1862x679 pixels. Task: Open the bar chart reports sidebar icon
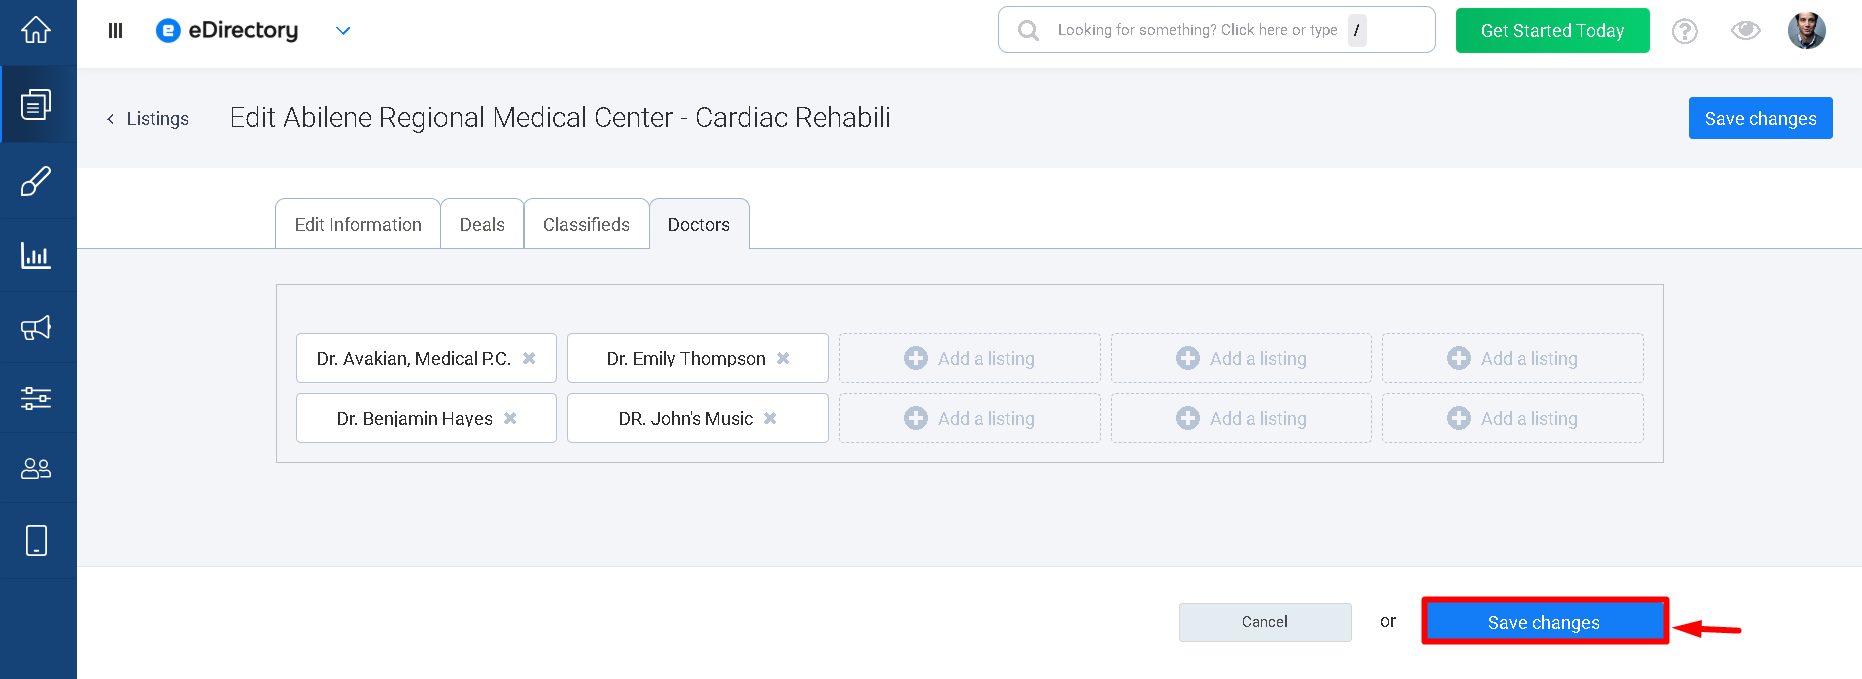pos(36,255)
